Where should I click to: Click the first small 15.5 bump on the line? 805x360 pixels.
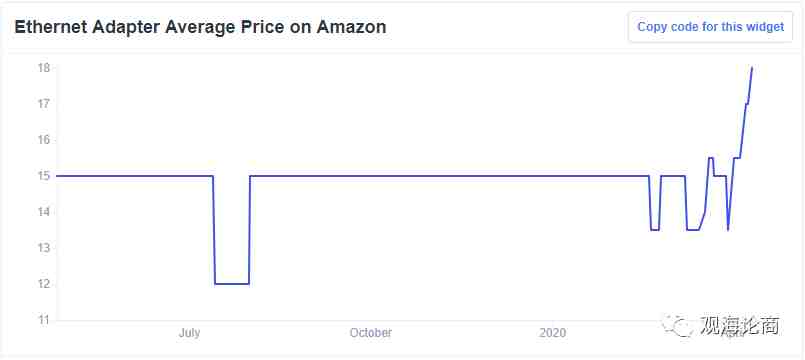pos(711,158)
